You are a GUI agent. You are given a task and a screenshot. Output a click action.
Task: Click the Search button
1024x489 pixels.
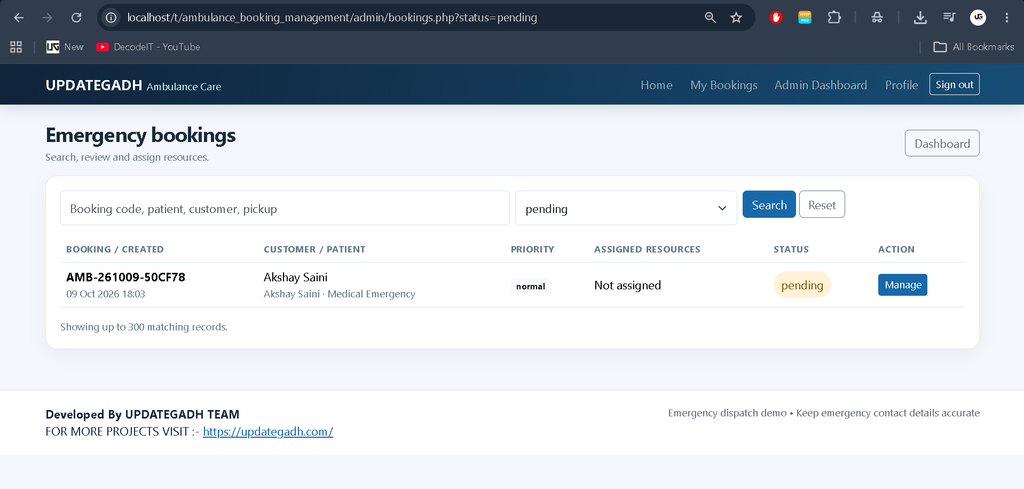[769, 204]
